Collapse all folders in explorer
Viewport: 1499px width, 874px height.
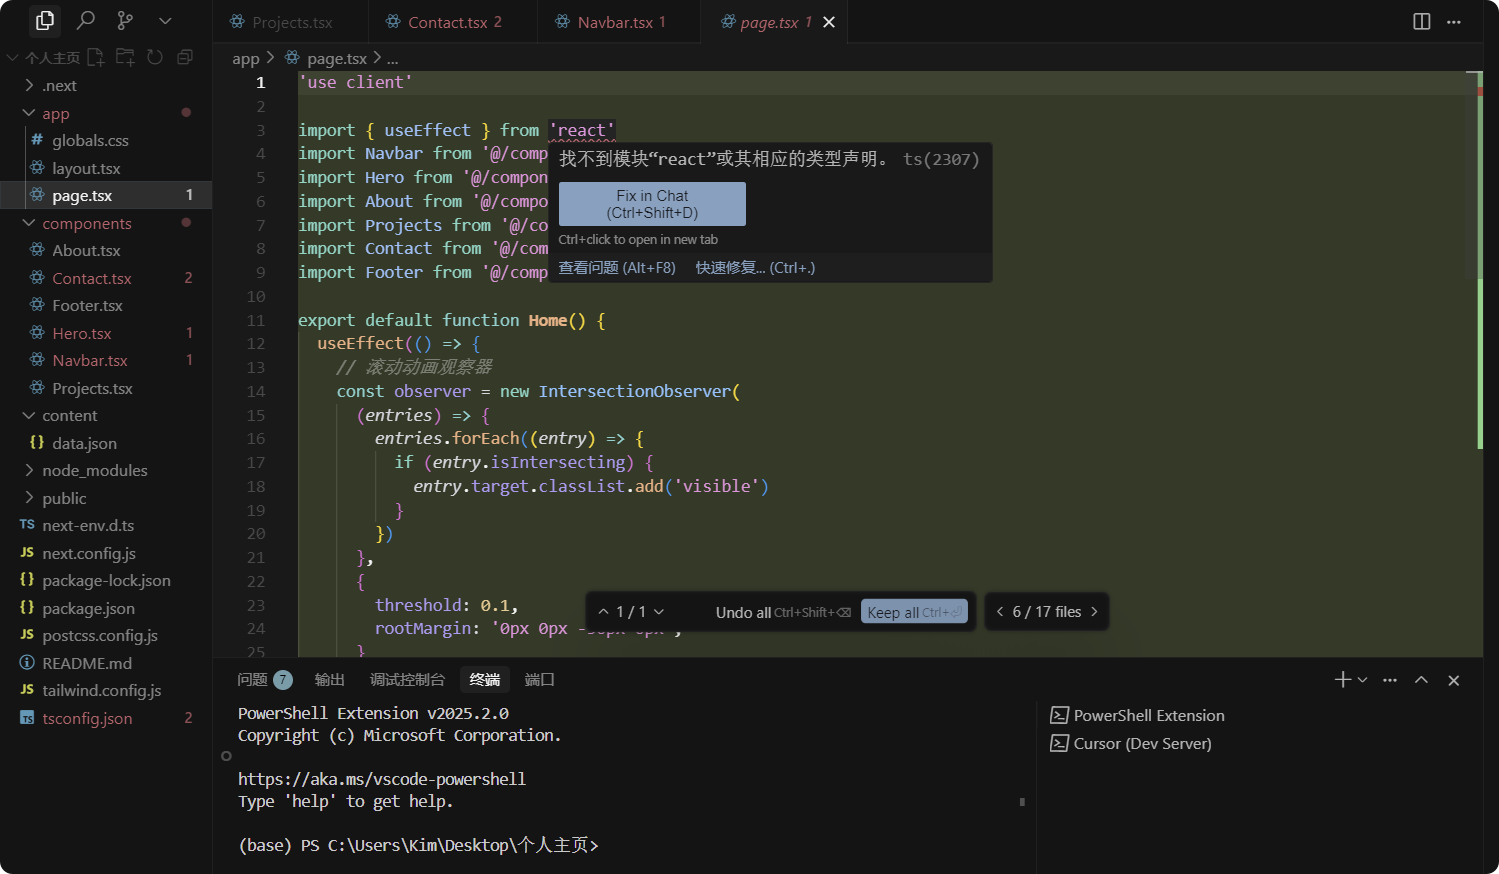point(185,57)
